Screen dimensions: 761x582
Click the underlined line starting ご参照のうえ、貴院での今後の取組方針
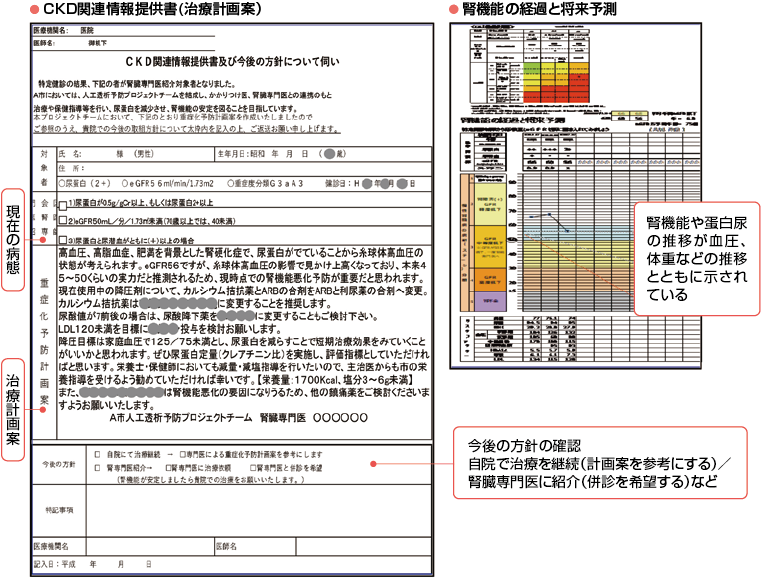[x=186, y=129]
